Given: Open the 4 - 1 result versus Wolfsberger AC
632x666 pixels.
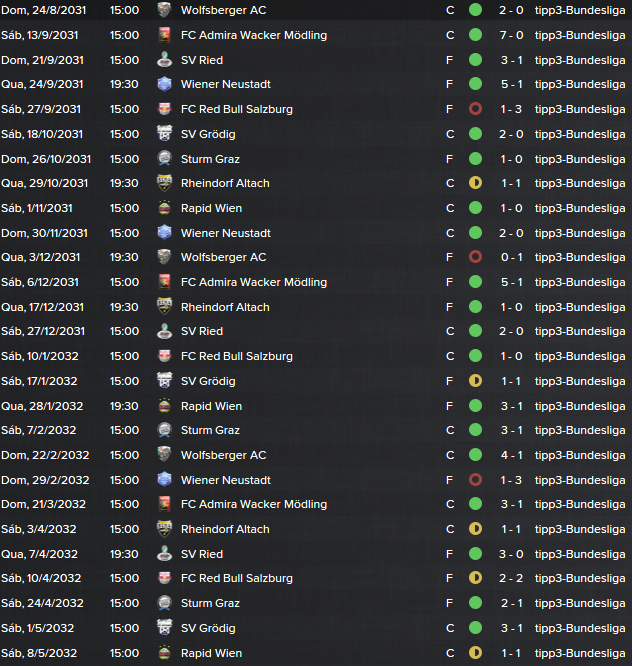Looking at the screenshot, I should tap(511, 455).
